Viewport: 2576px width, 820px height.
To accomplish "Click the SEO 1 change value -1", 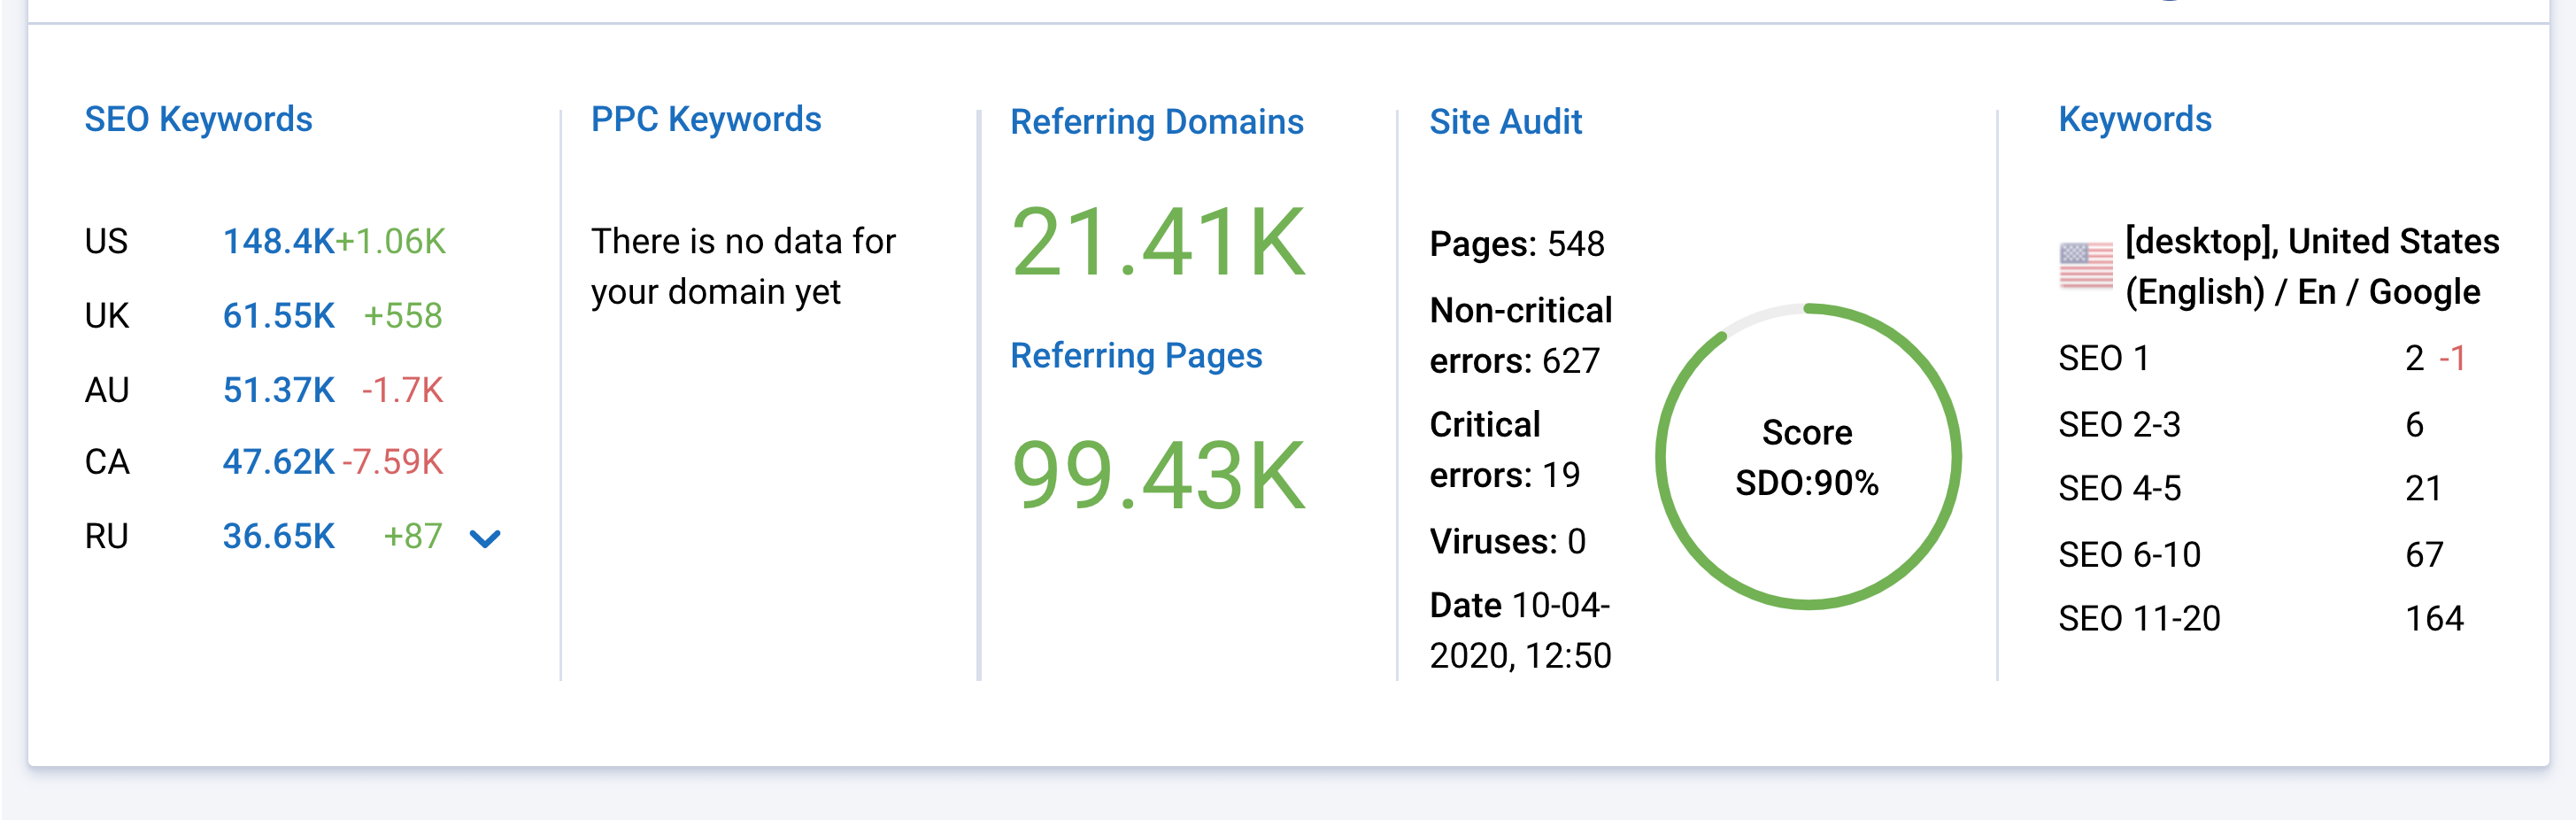I will 2453,359.
